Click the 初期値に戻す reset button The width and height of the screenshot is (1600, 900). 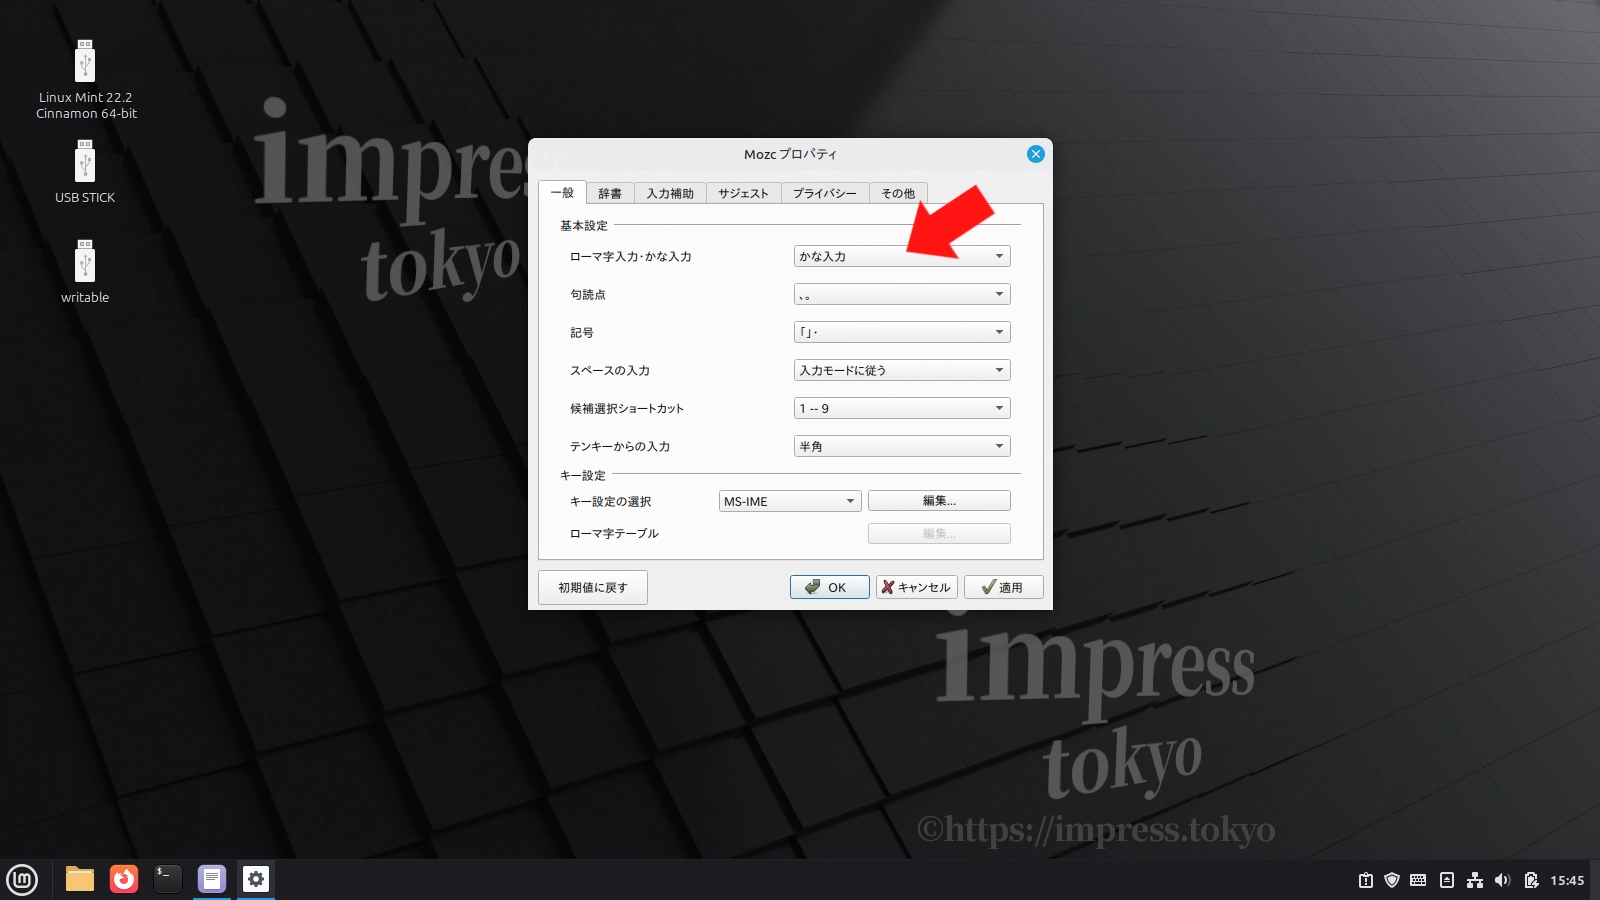click(593, 587)
